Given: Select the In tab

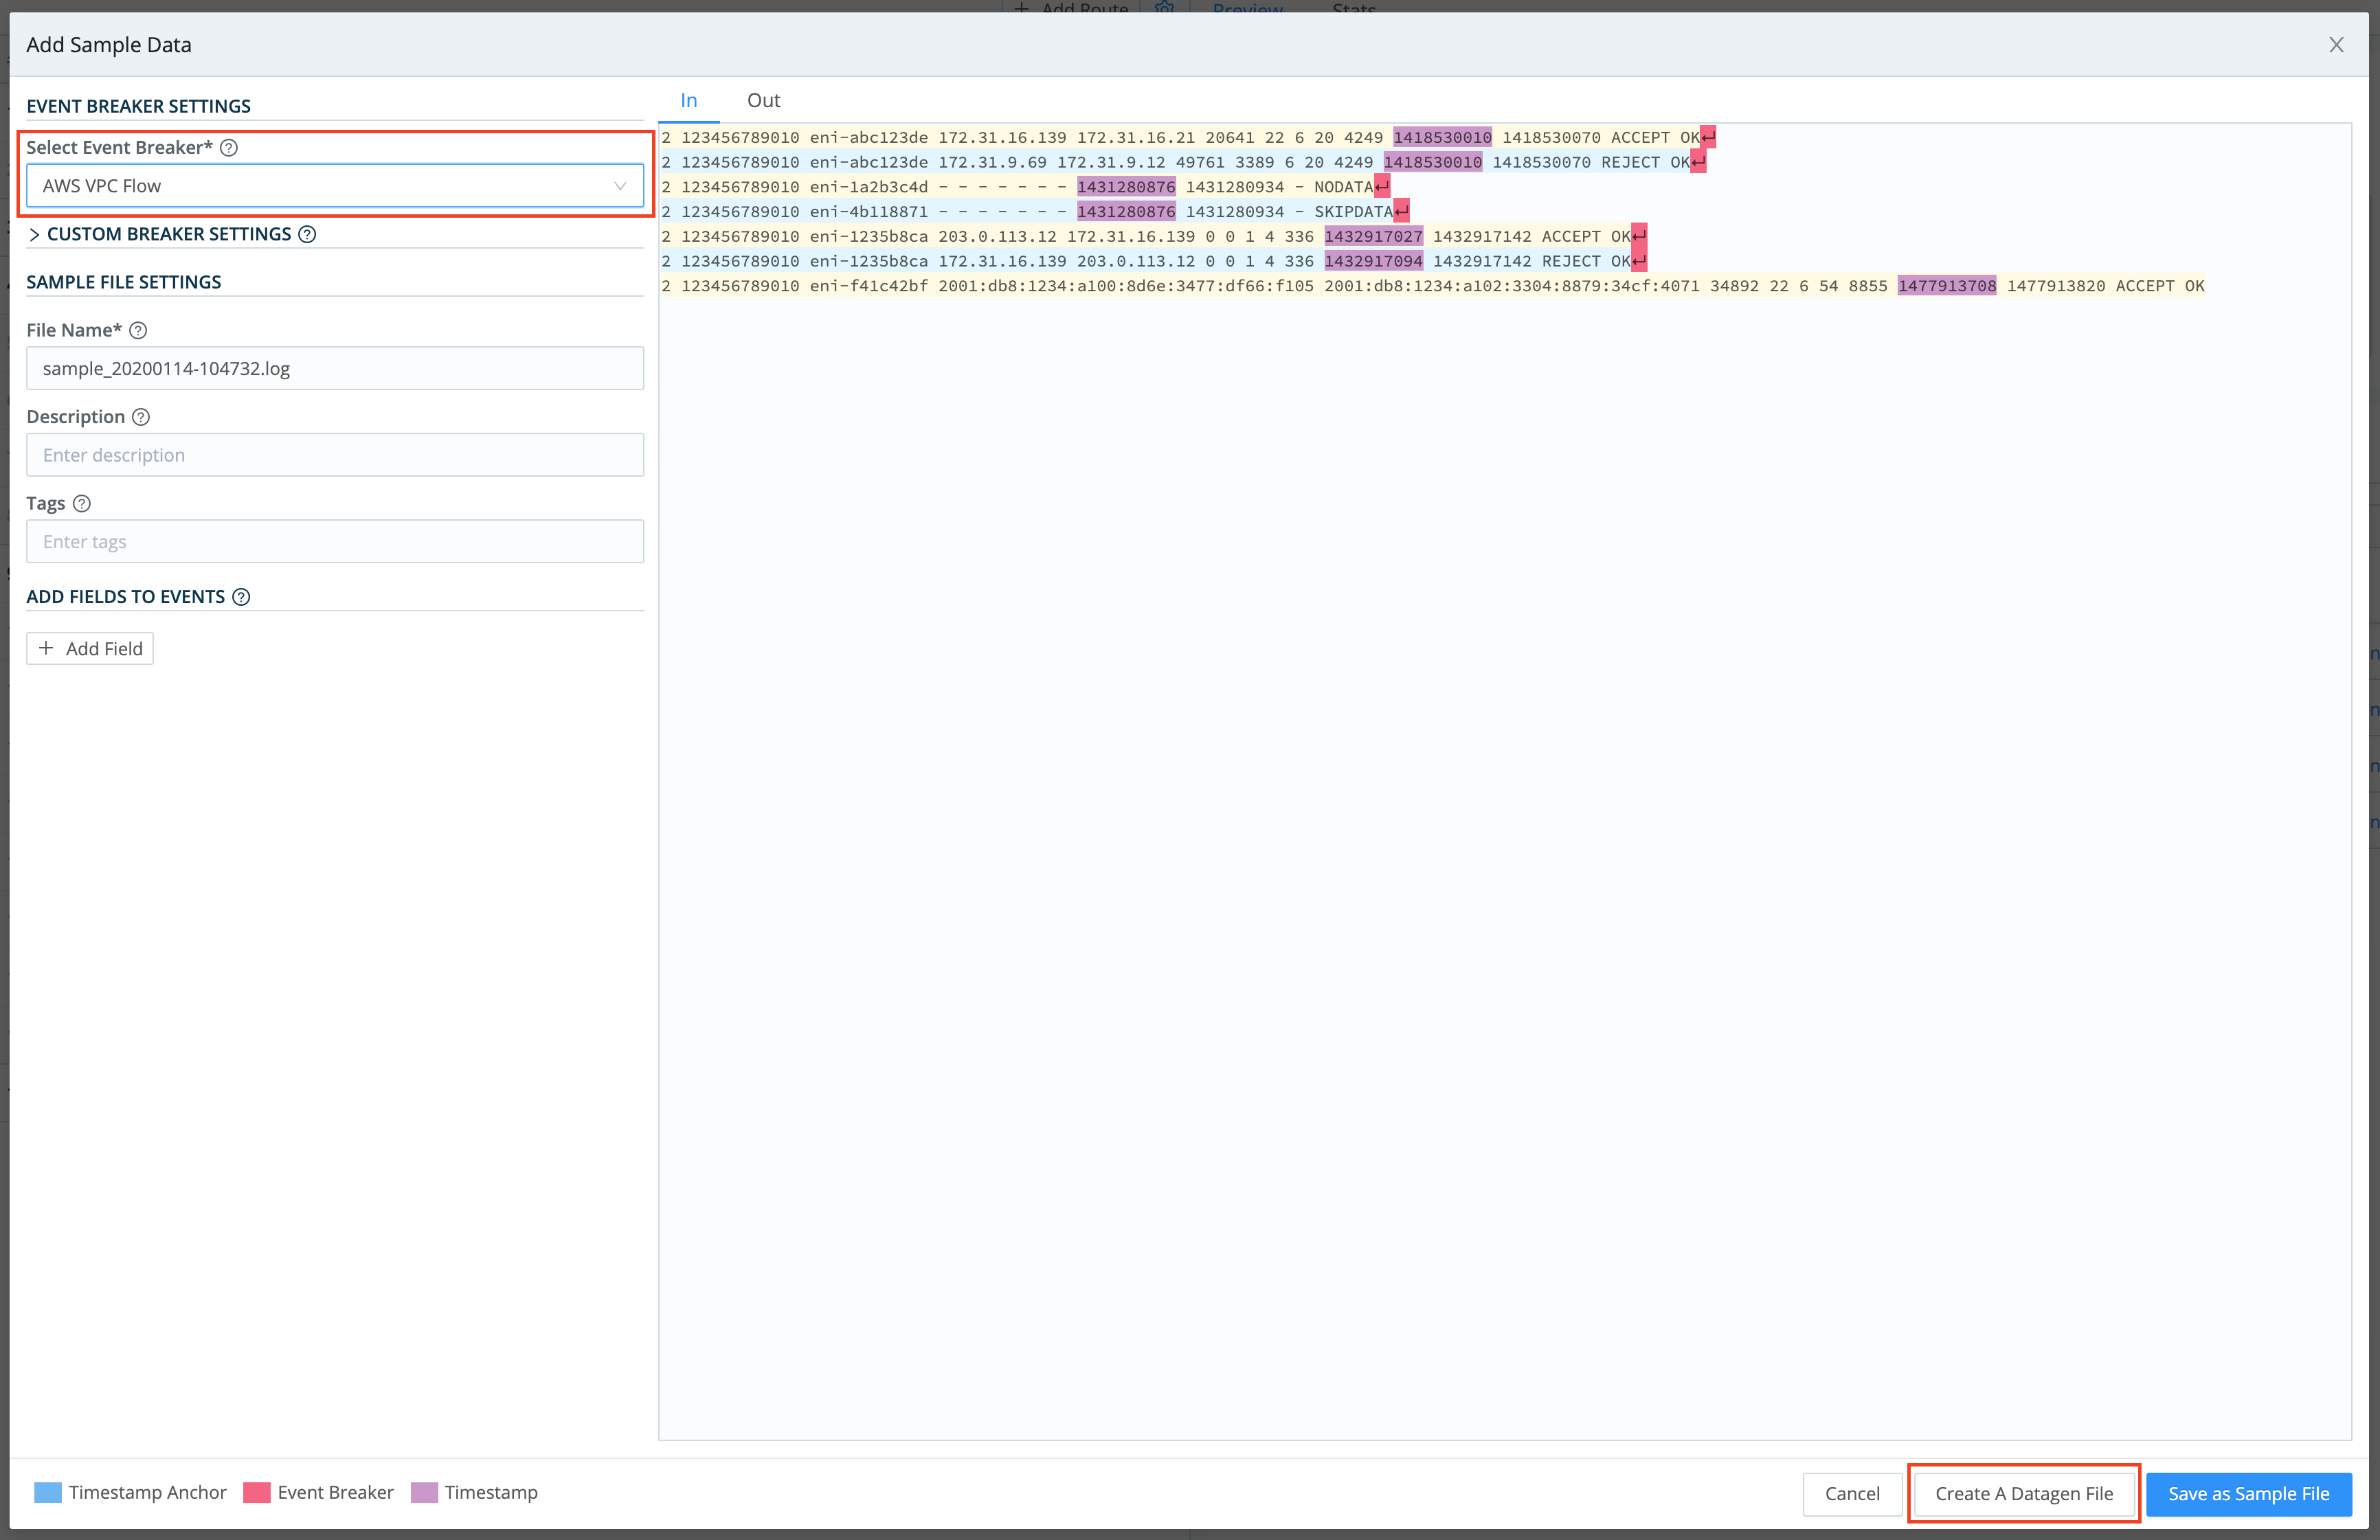Looking at the screenshot, I should (x=689, y=100).
